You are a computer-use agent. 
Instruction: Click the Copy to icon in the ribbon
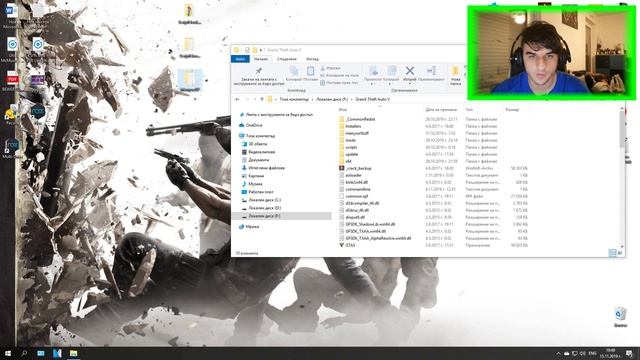pyautogui.click(x=392, y=70)
